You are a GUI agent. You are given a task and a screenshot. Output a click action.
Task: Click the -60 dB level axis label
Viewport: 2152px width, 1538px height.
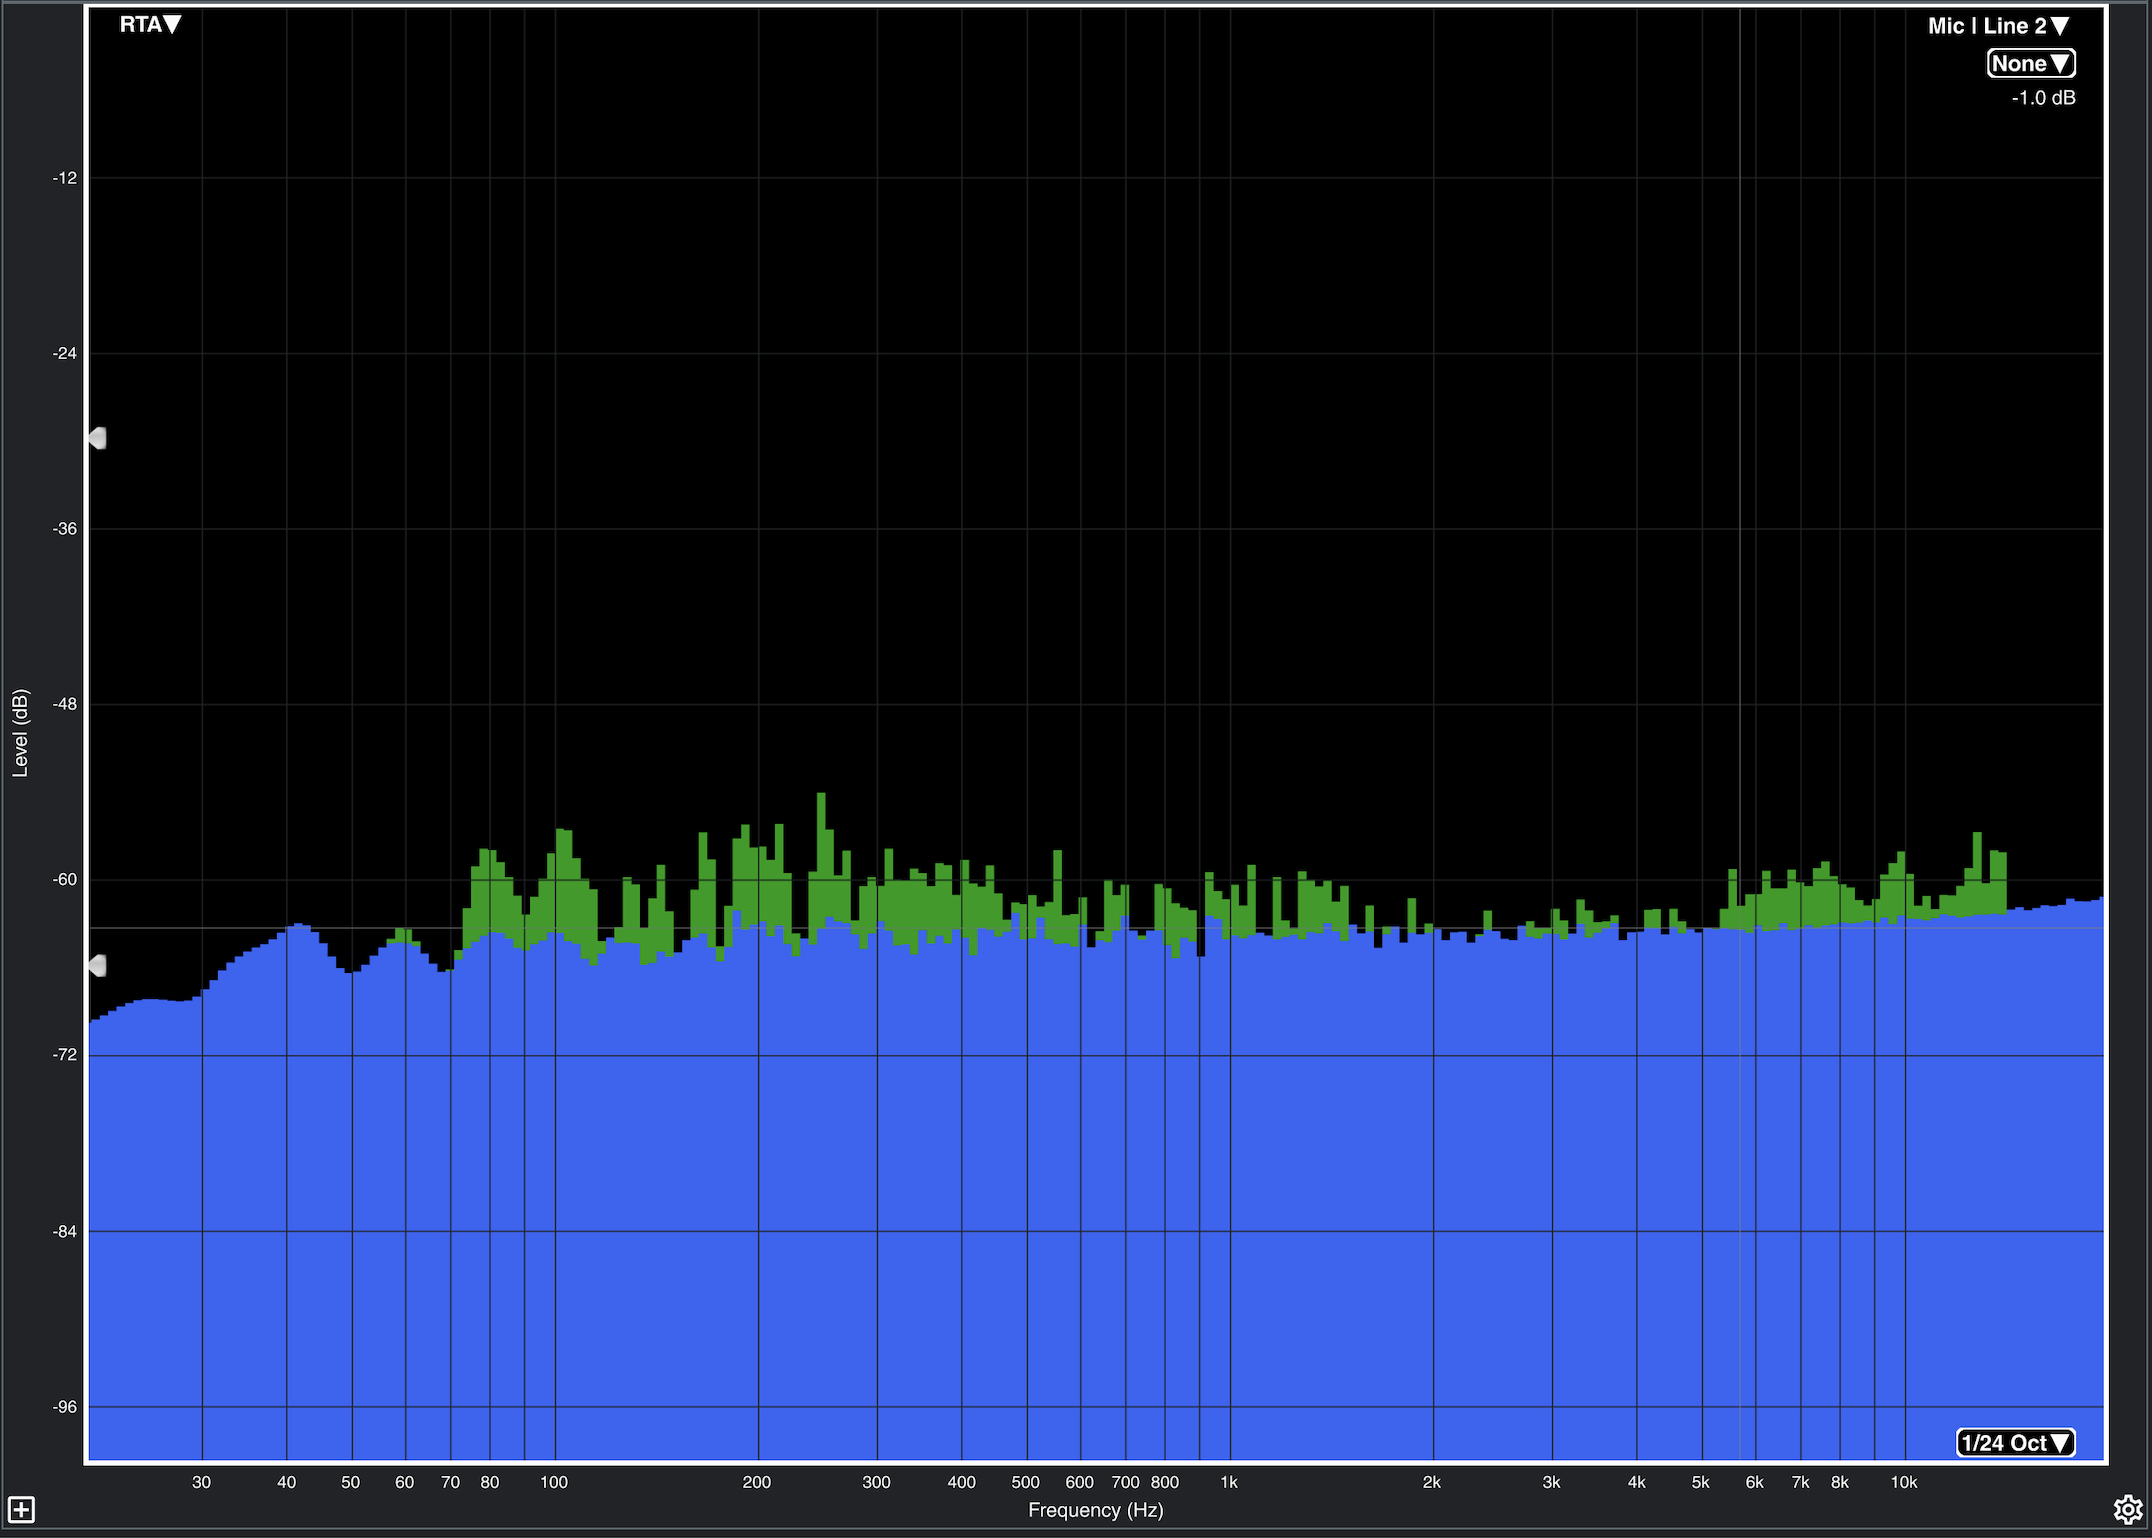[x=65, y=880]
